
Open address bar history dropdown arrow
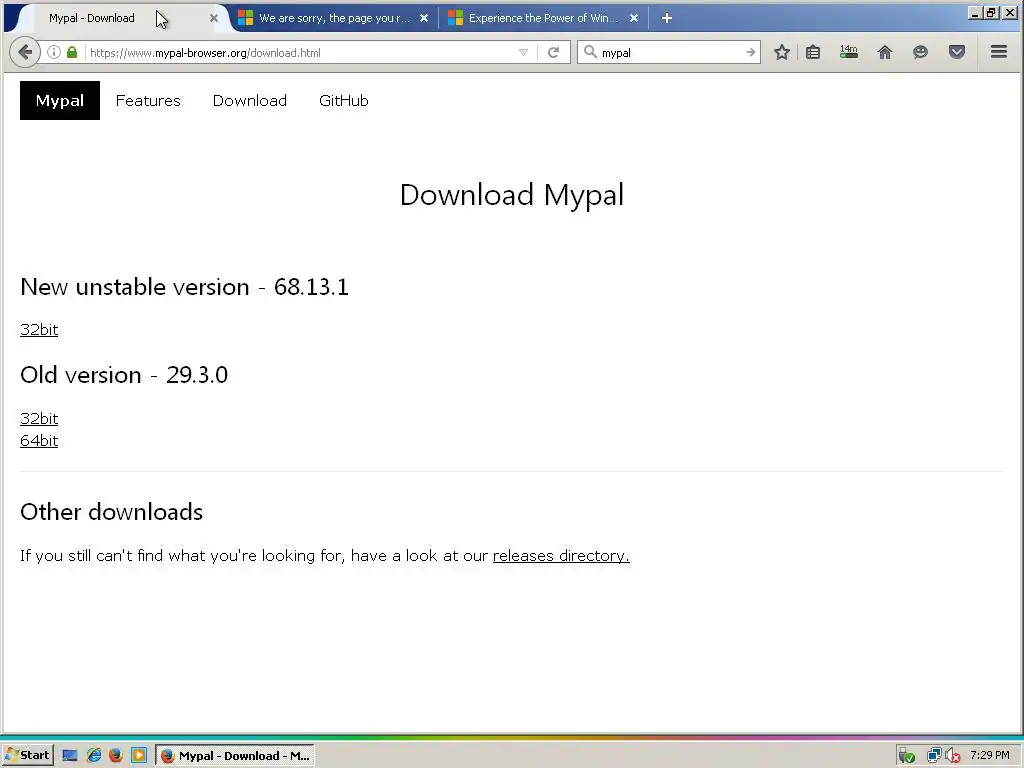pyautogui.click(x=523, y=52)
